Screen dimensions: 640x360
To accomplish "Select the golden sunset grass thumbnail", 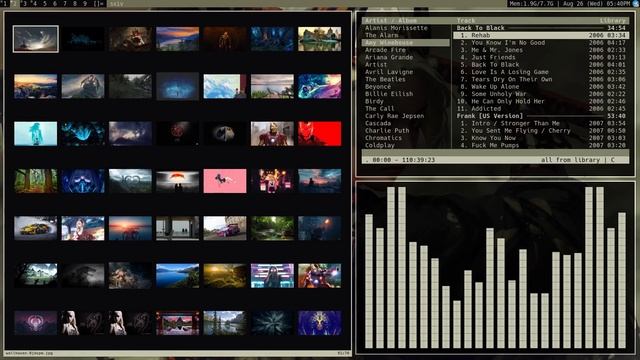I will [x=225, y=276].
